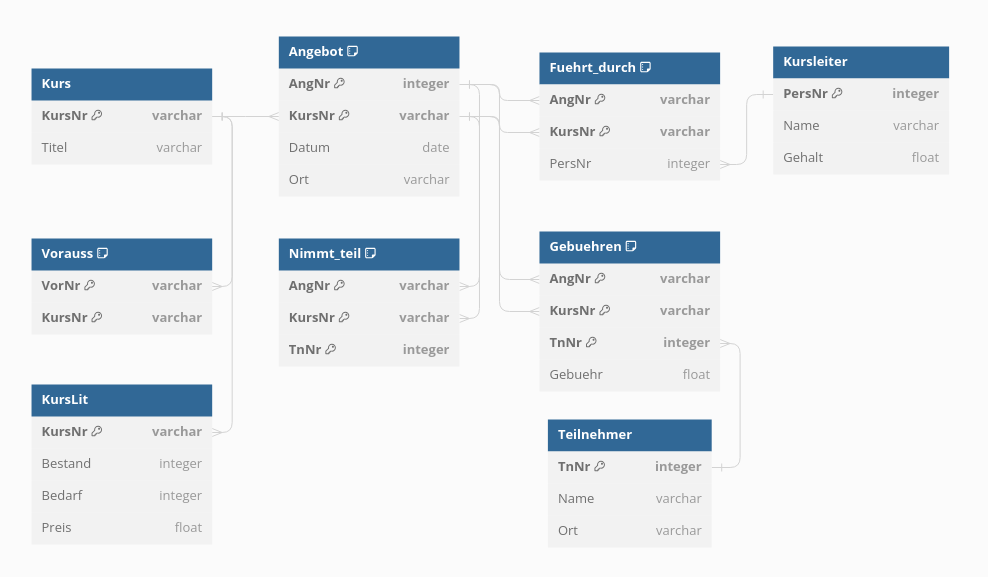Click the key icon beside KursNr in Kurs table

pyautogui.click(x=97, y=115)
